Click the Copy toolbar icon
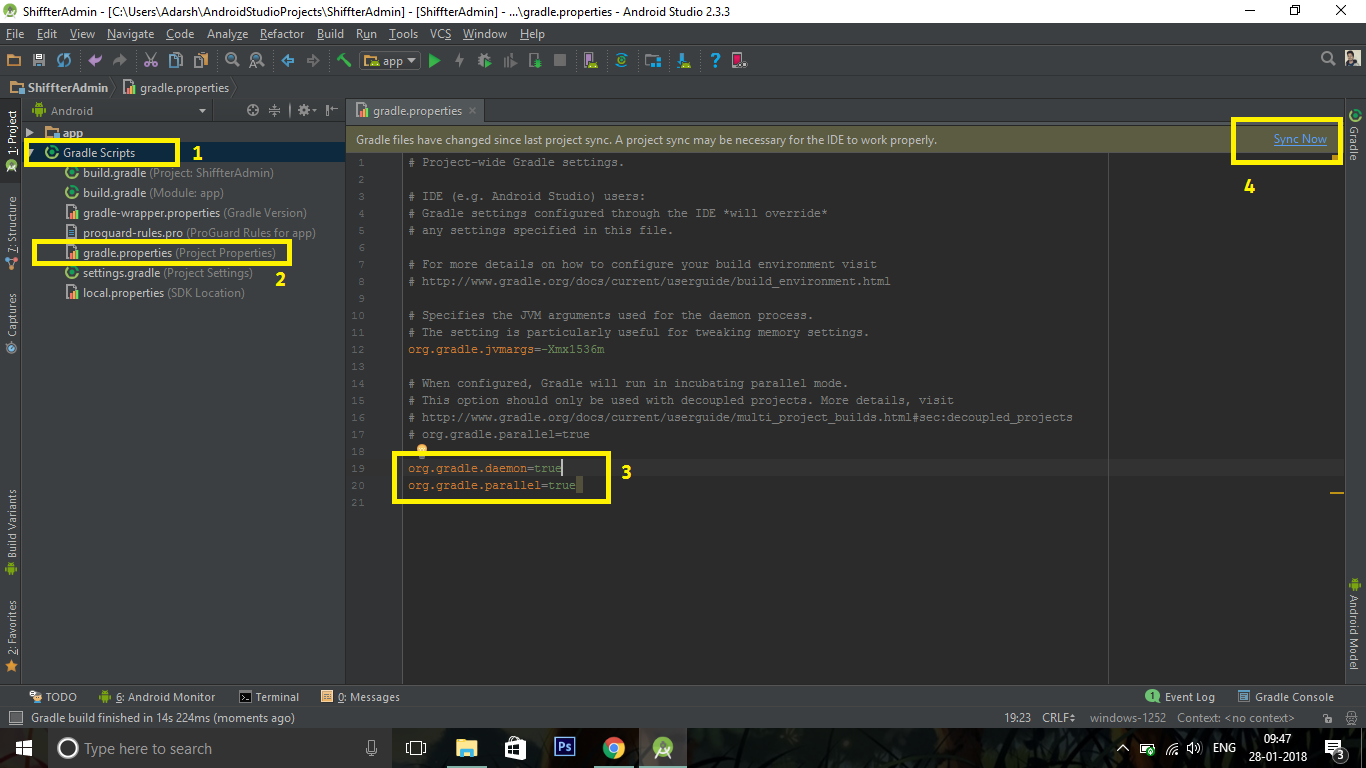This screenshot has height=768, width=1366. tap(176, 61)
